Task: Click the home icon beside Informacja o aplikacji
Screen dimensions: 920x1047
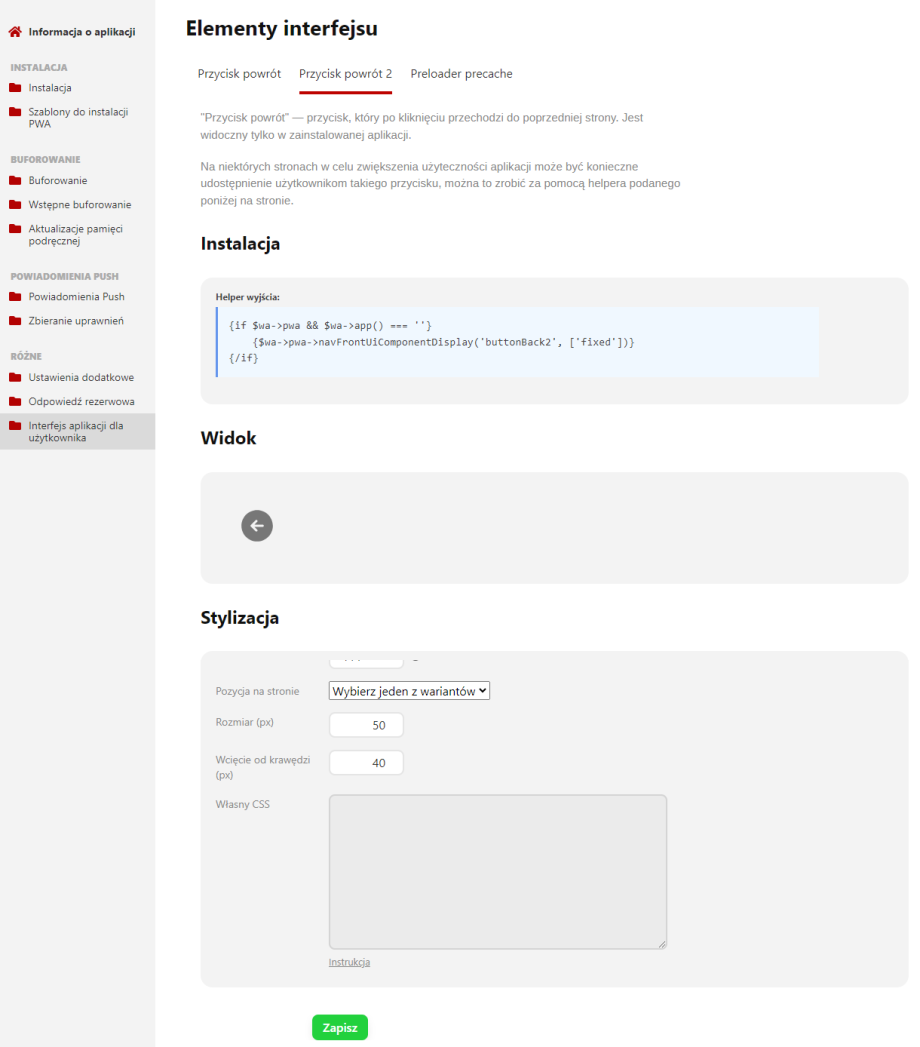Action: (15, 32)
